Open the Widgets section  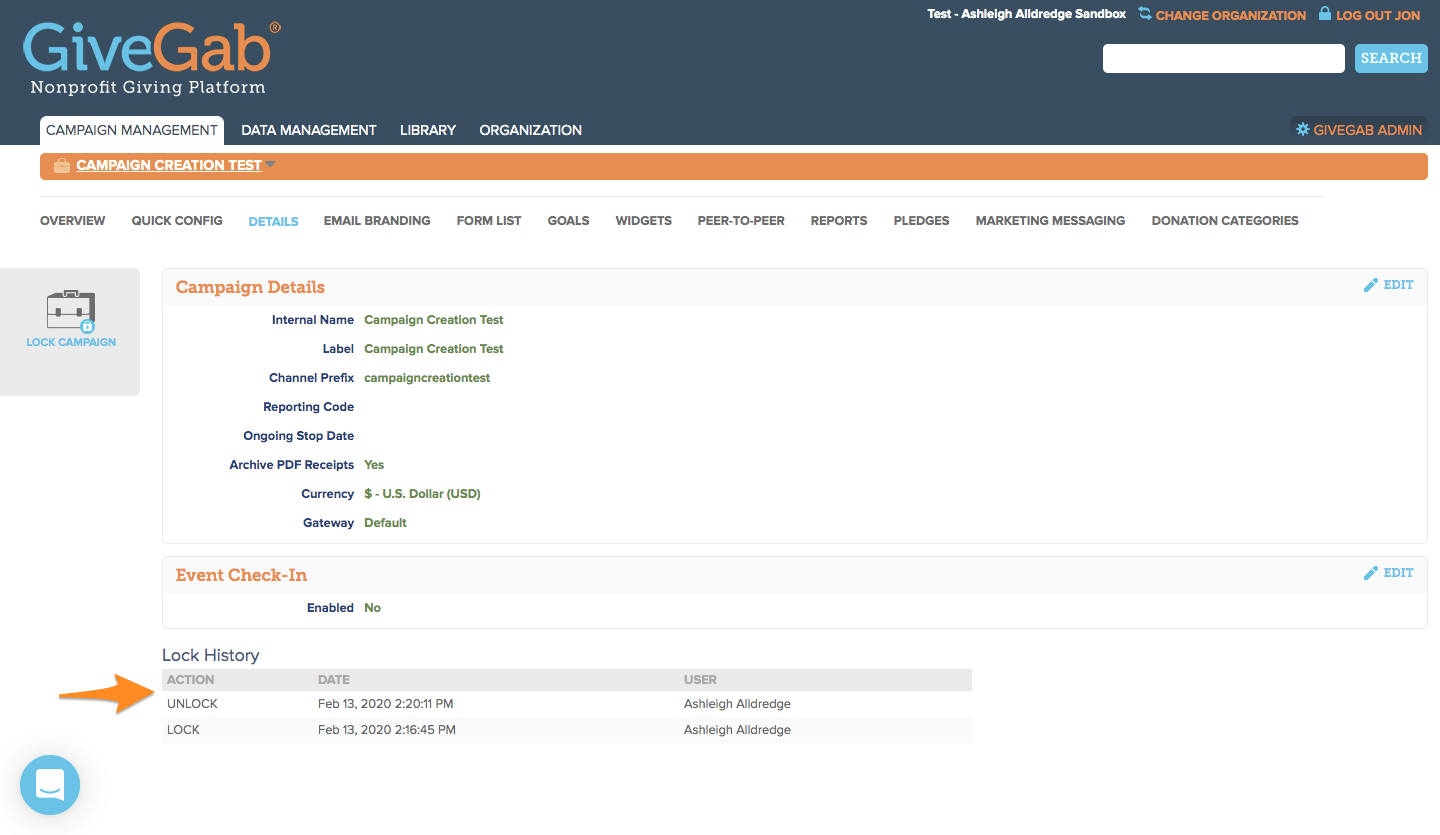point(643,221)
